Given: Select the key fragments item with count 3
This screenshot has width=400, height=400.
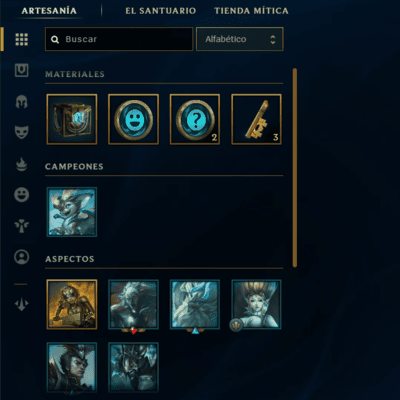Looking at the screenshot, I should tap(256, 119).
